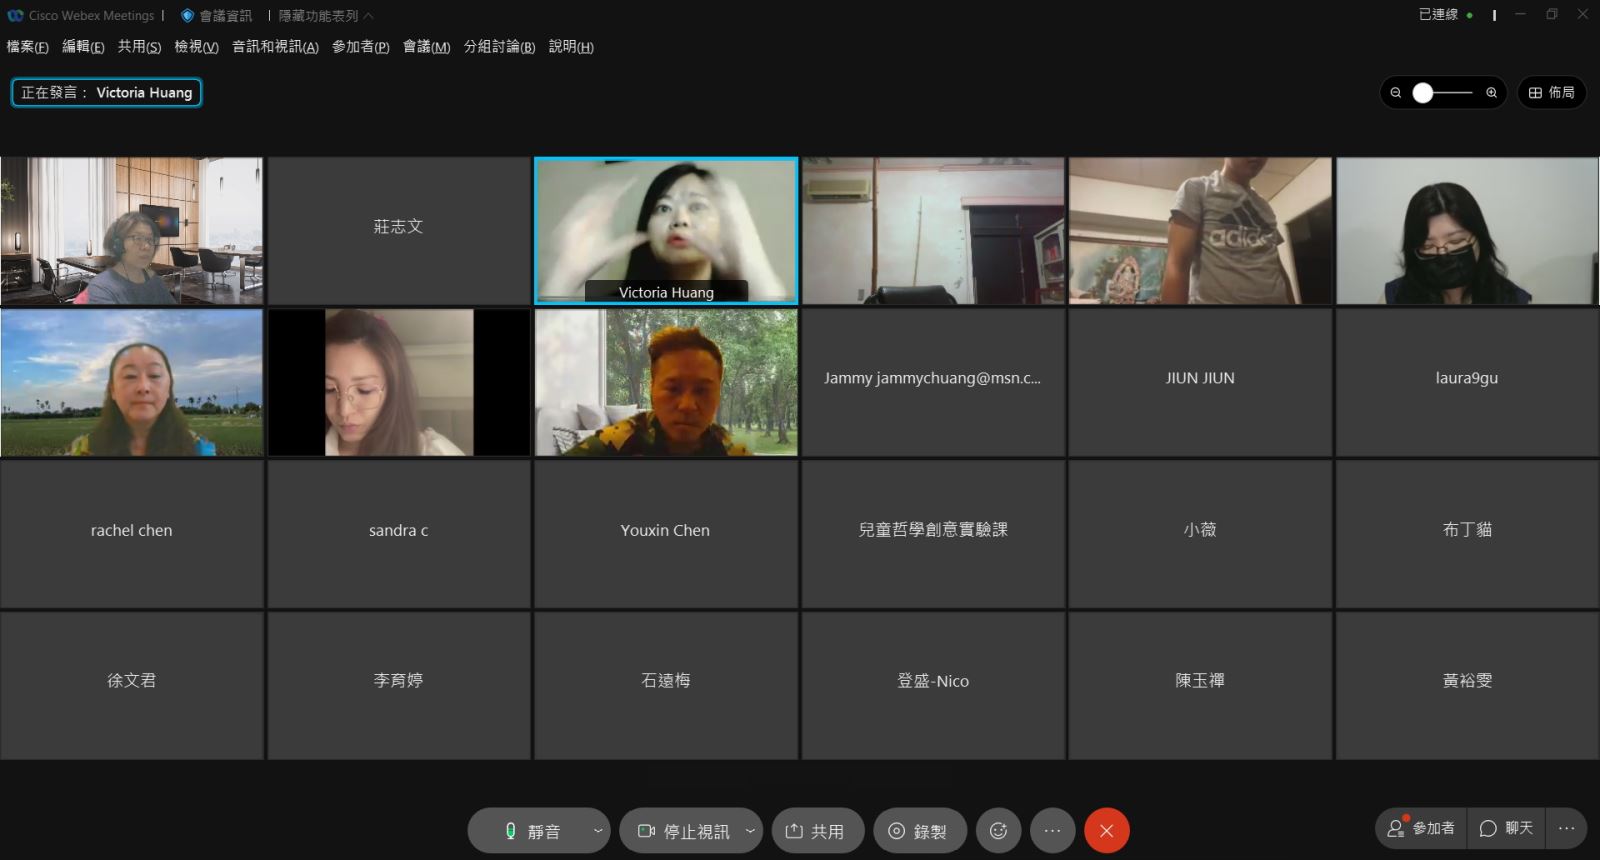1600x860 pixels.
Task: Click the 正在發言 Victoria Huang speaker label
Action: pyautogui.click(x=107, y=93)
